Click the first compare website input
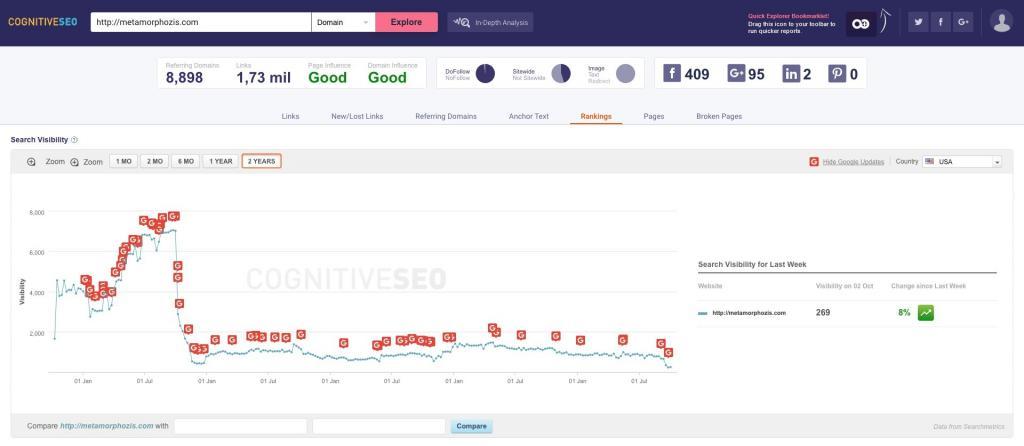Screen dimensions: 1024x446 [240, 426]
